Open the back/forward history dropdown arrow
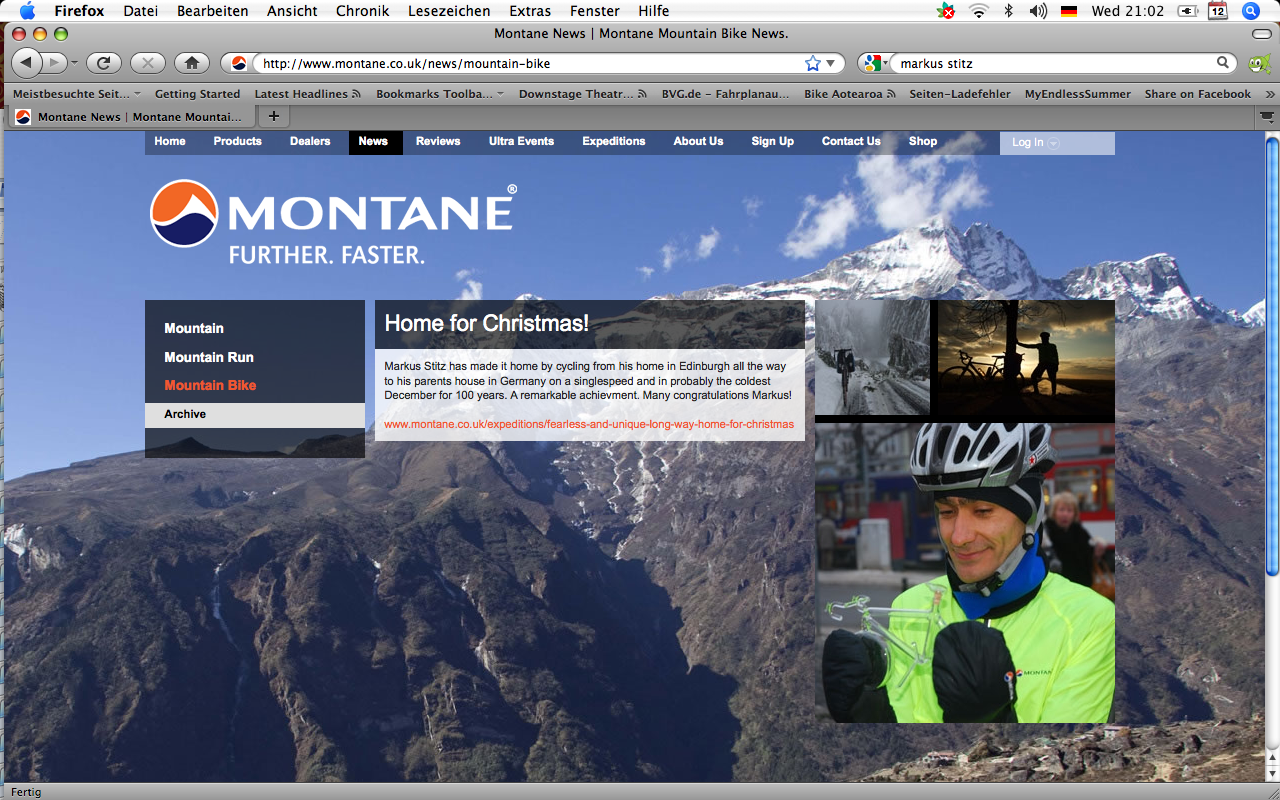Image resolution: width=1280 pixels, height=800 pixels. click(x=74, y=63)
